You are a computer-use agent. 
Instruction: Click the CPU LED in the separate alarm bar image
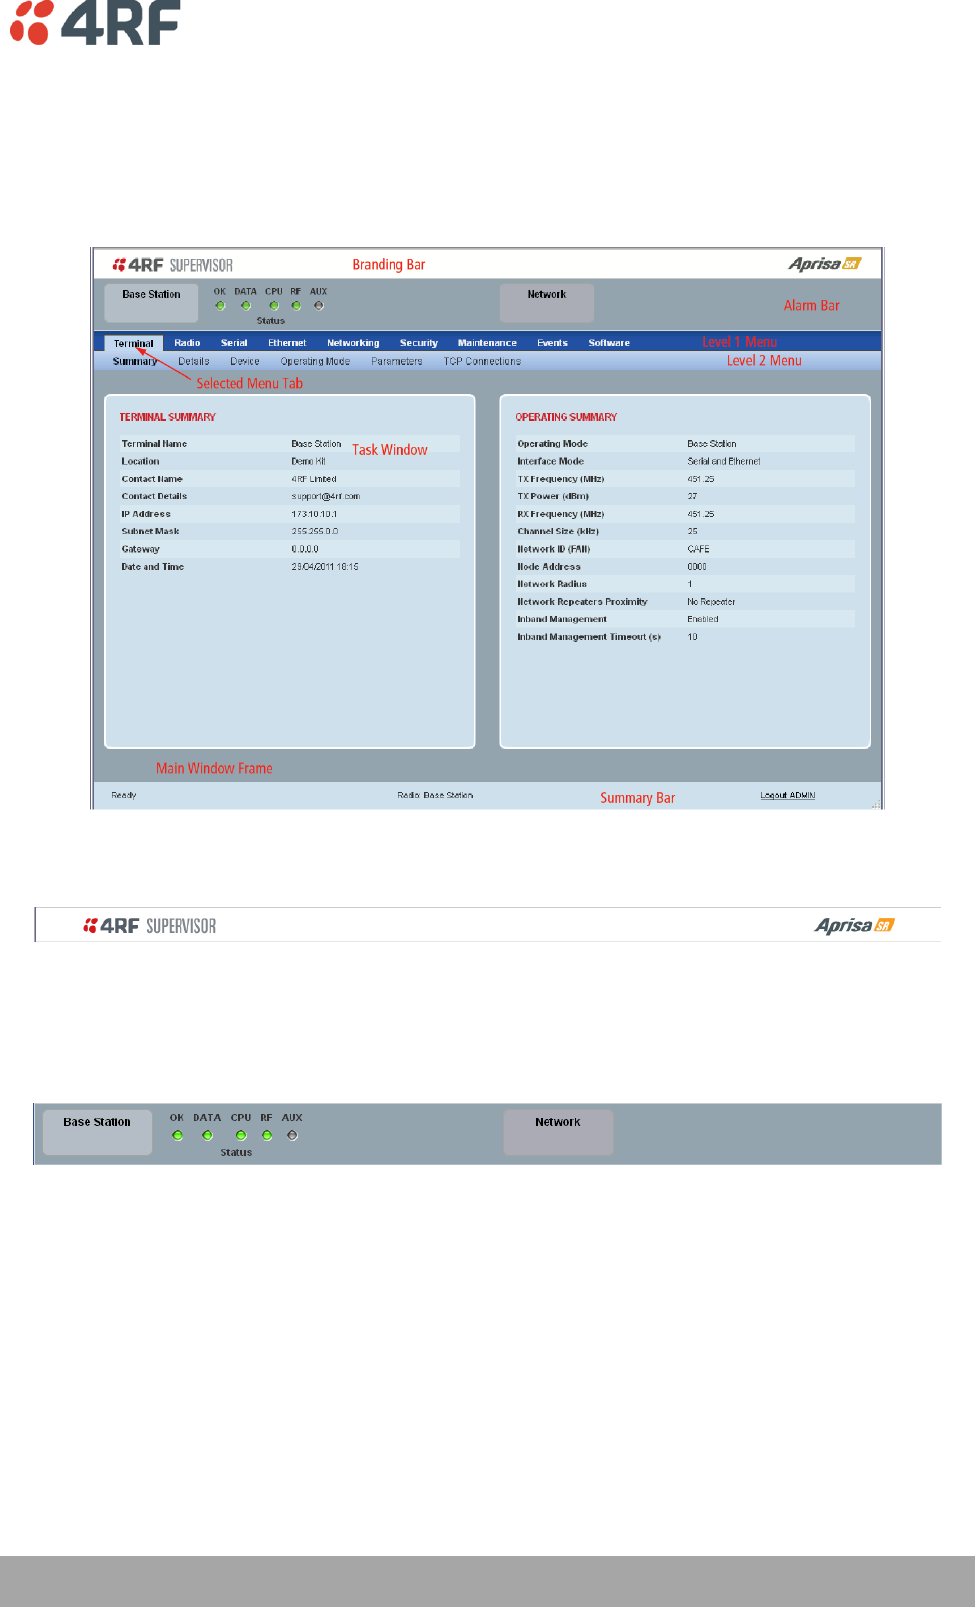tap(241, 1135)
